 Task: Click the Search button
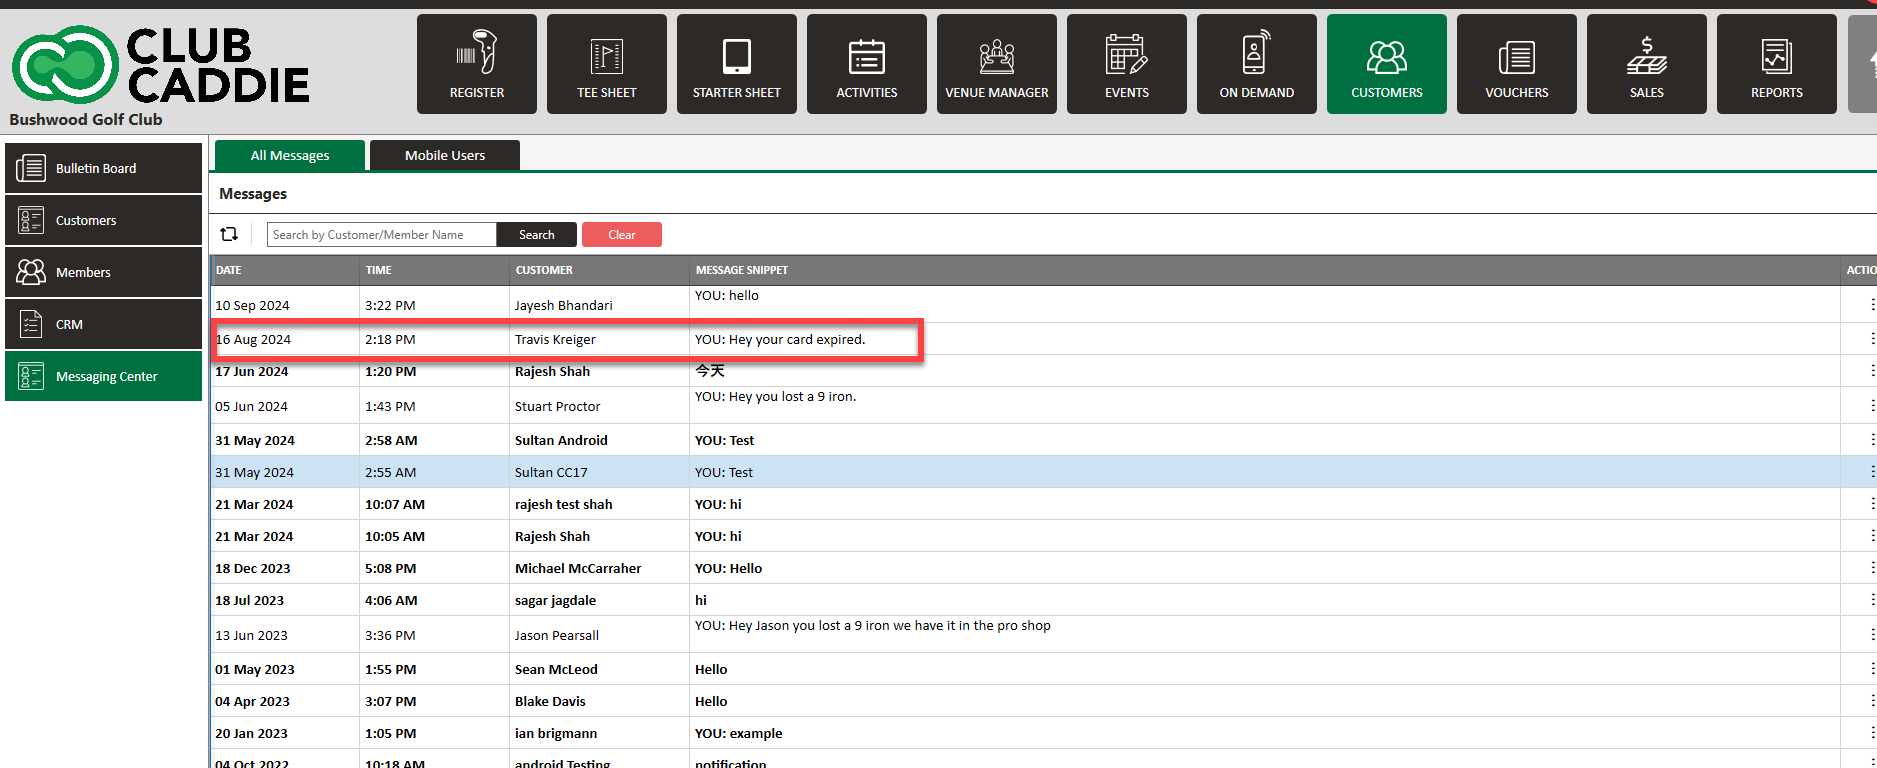tap(537, 235)
